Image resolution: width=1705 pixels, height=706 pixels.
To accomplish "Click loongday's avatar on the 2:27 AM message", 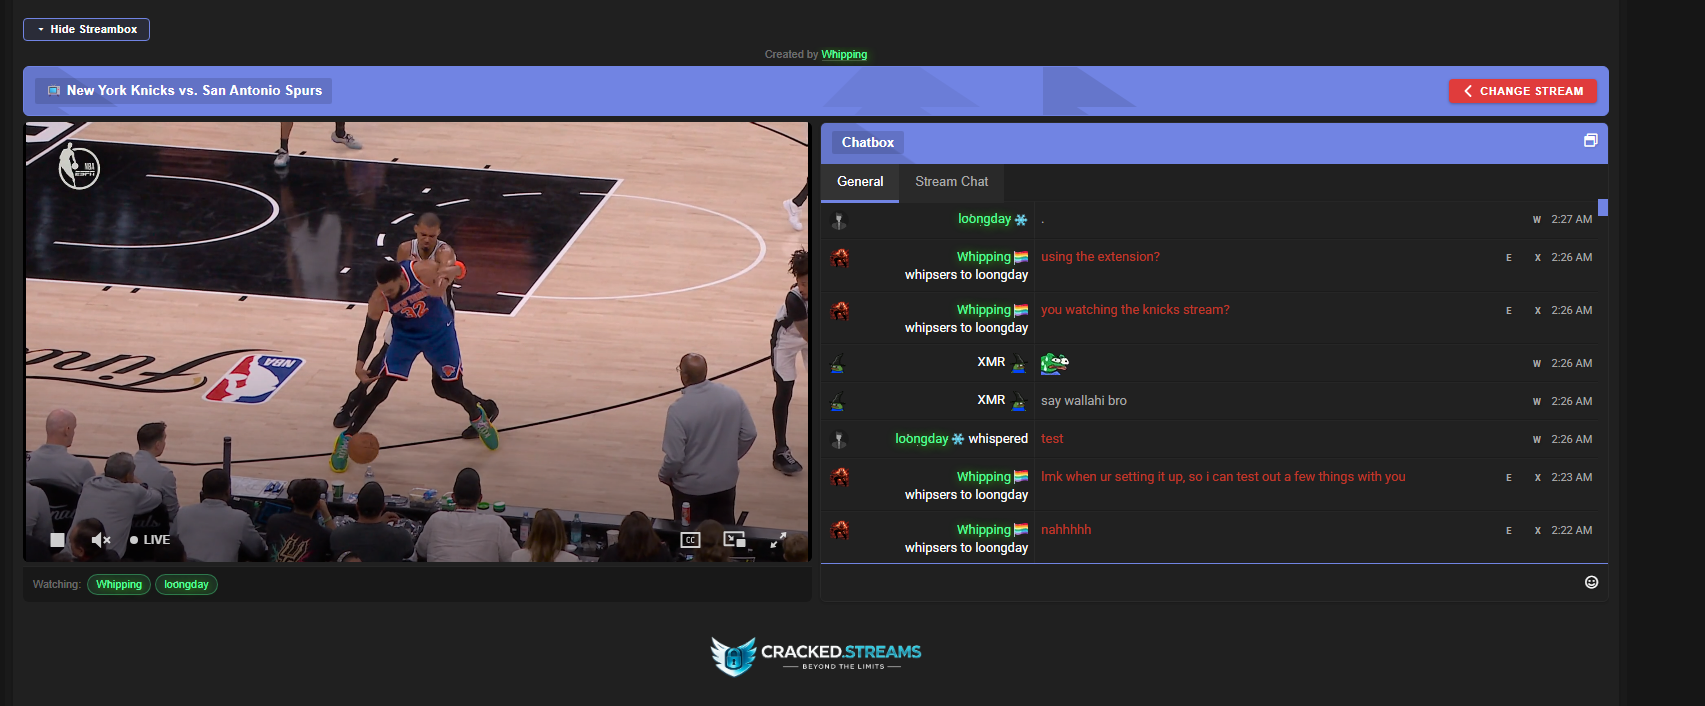I will coord(839,220).
